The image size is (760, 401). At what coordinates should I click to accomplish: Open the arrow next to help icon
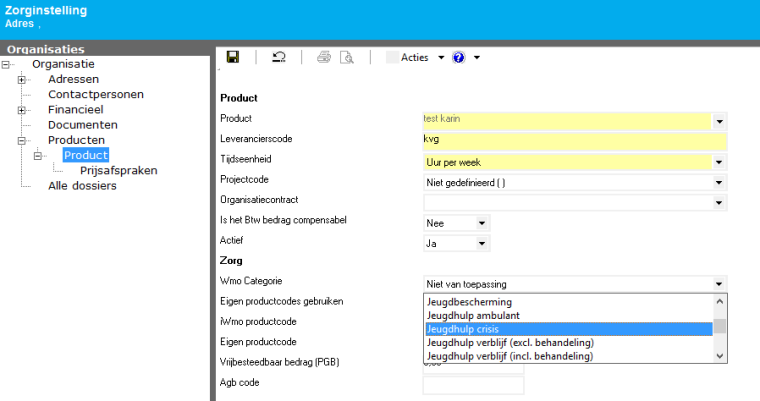477,57
